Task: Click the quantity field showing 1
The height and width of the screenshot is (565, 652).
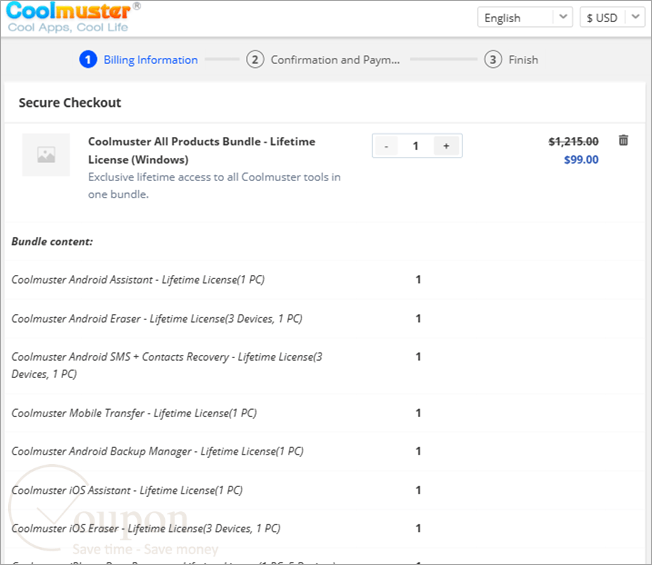Action: (415, 146)
